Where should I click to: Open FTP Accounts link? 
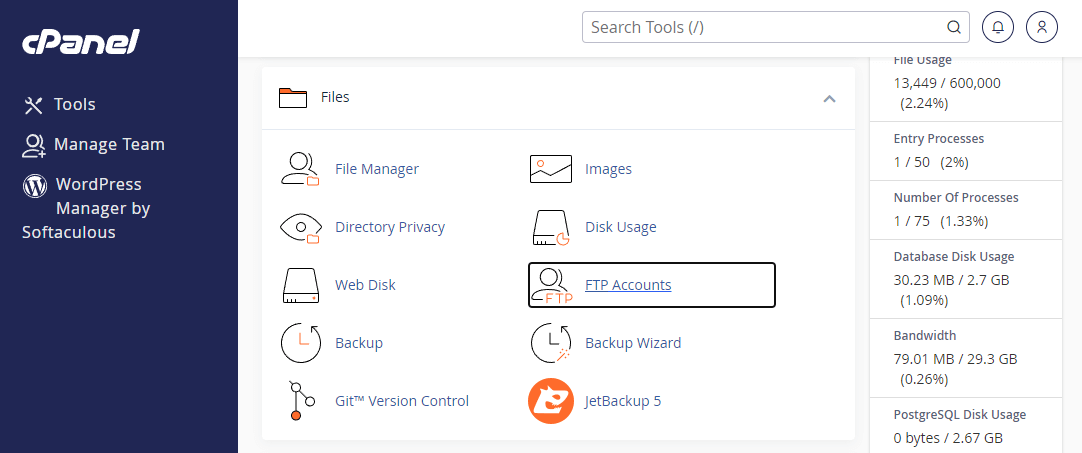[x=628, y=285]
